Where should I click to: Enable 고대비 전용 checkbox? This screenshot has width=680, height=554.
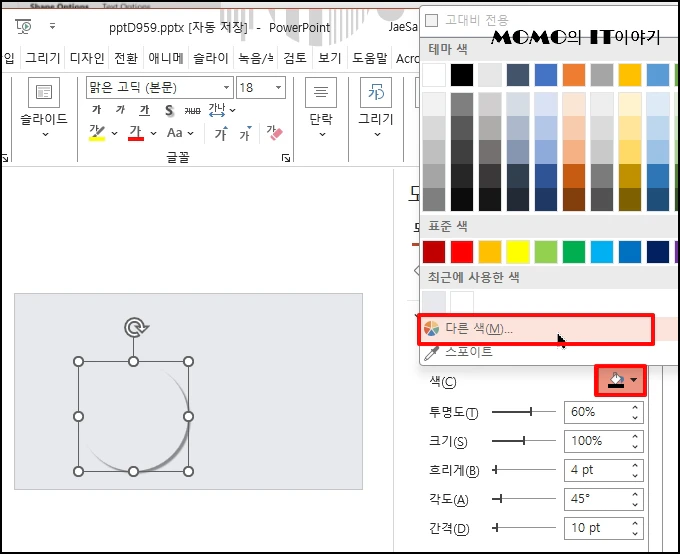coord(432,20)
